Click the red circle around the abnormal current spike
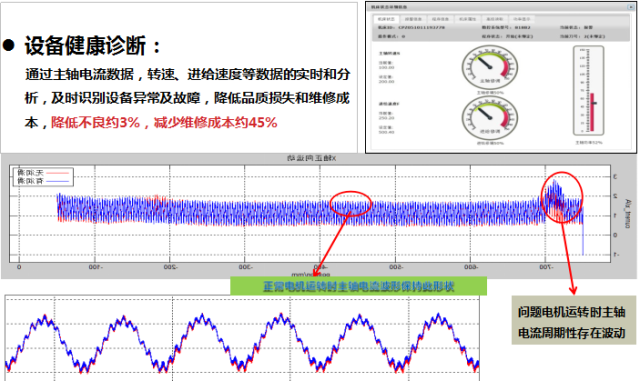Viewport: 640px width, 381px height. tap(562, 197)
